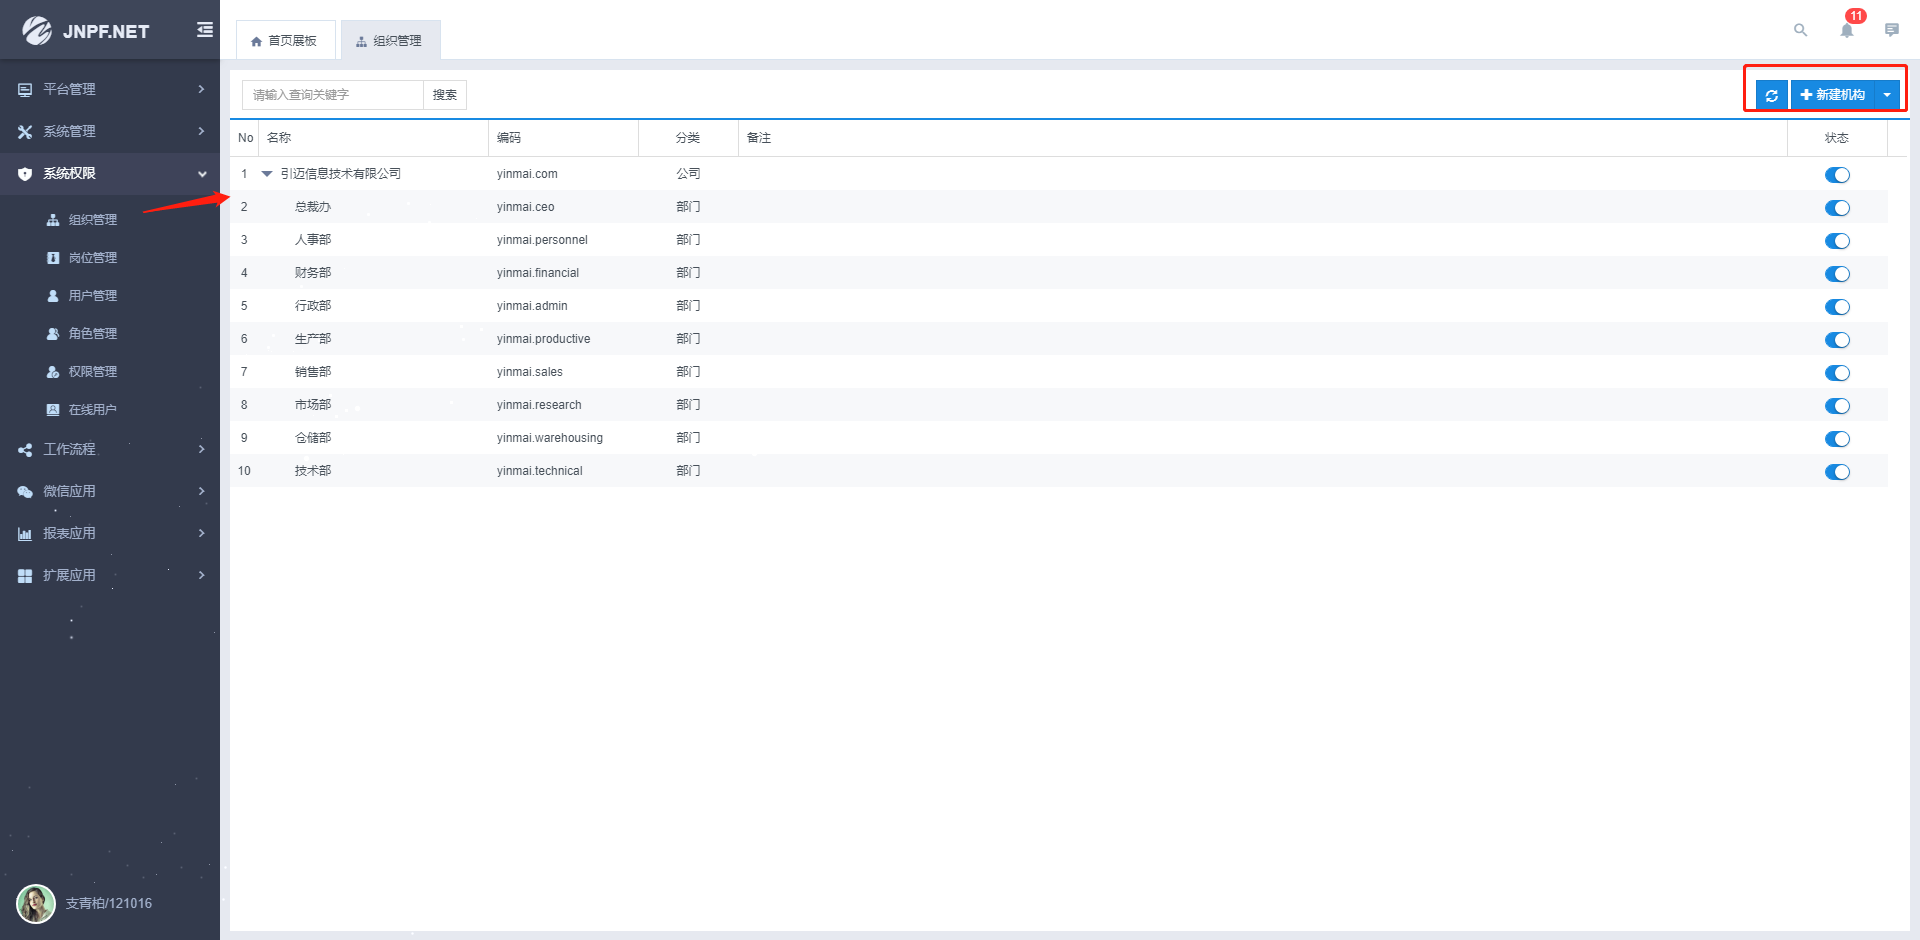The image size is (1920, 940).
Task: Expand the 报表应用 menu chevron
Action: pos(201,533)
